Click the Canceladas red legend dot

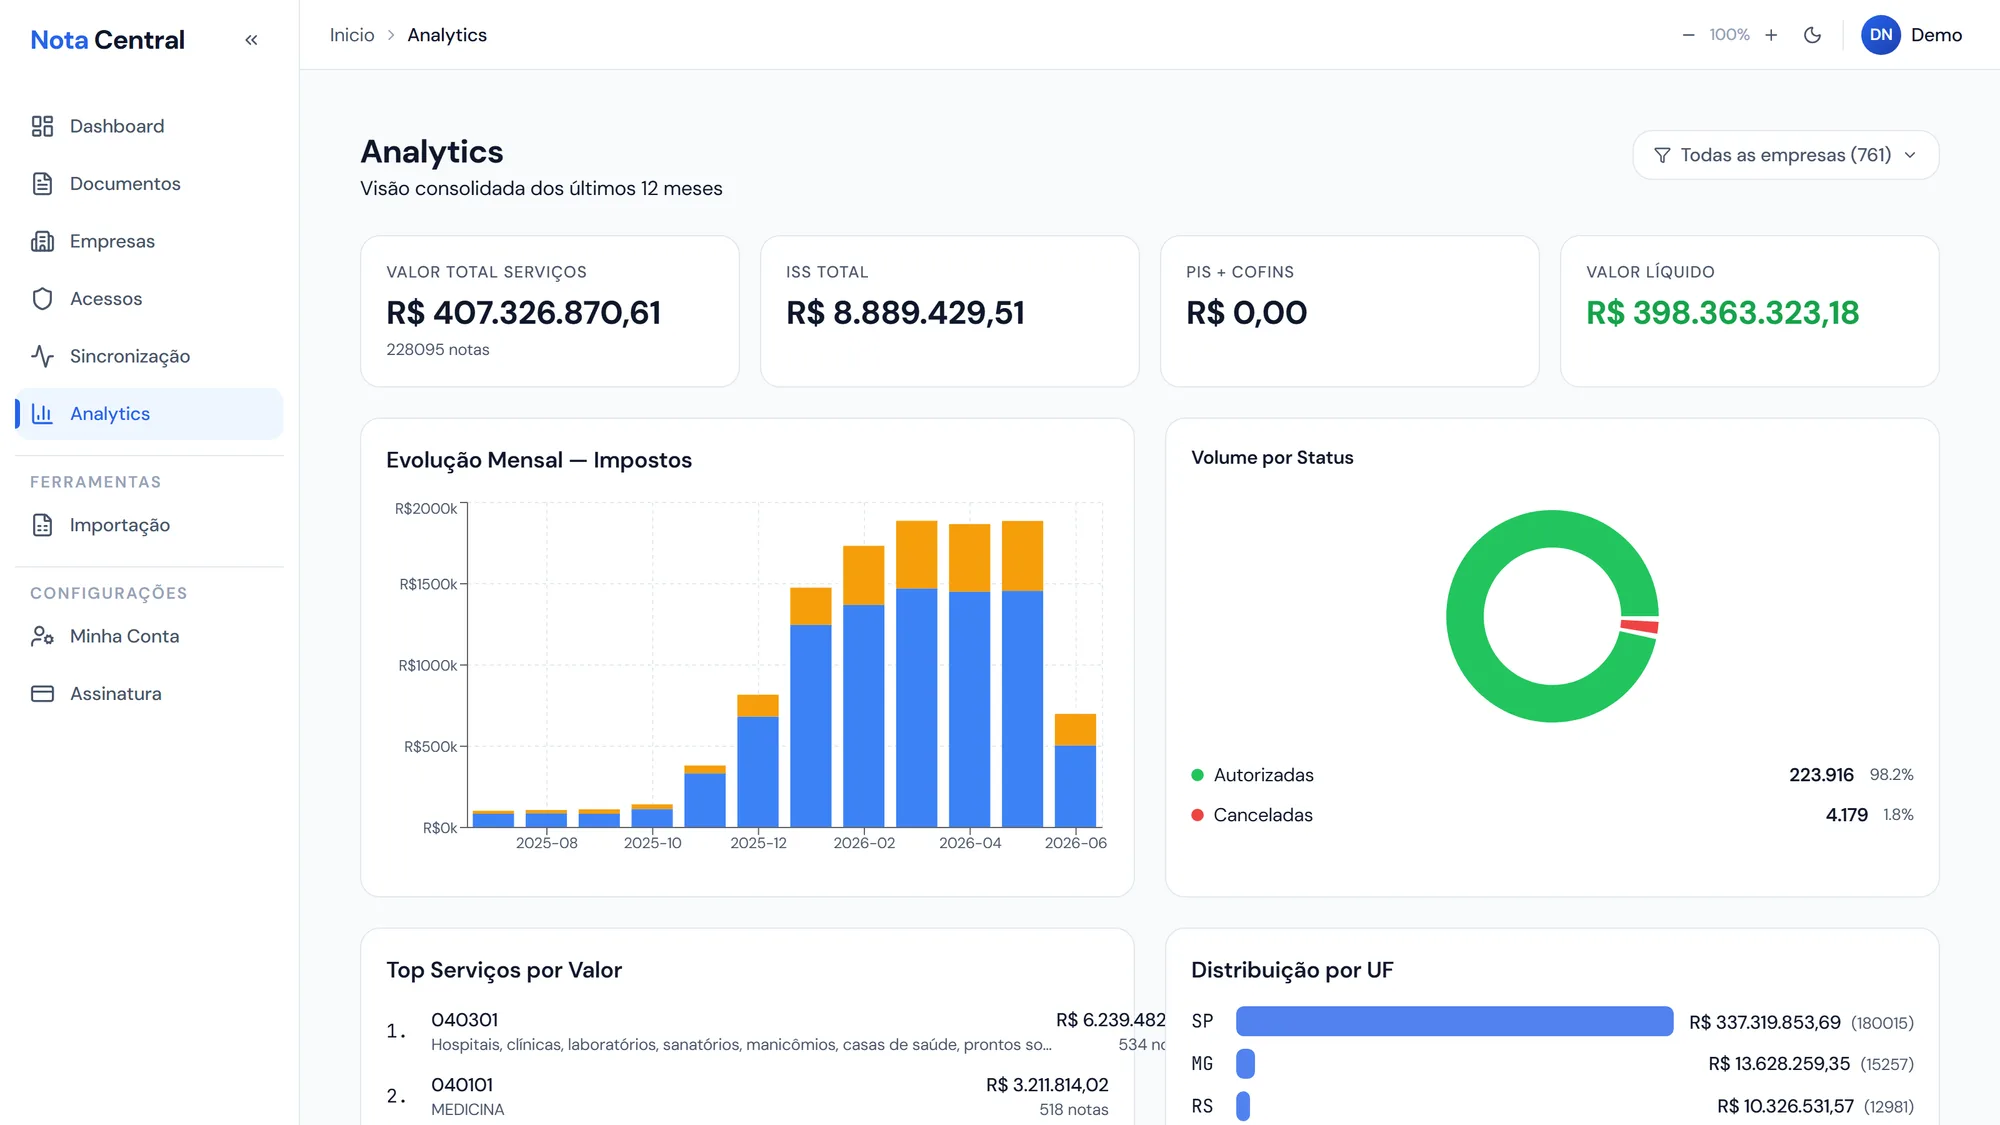click(1197, 815)
